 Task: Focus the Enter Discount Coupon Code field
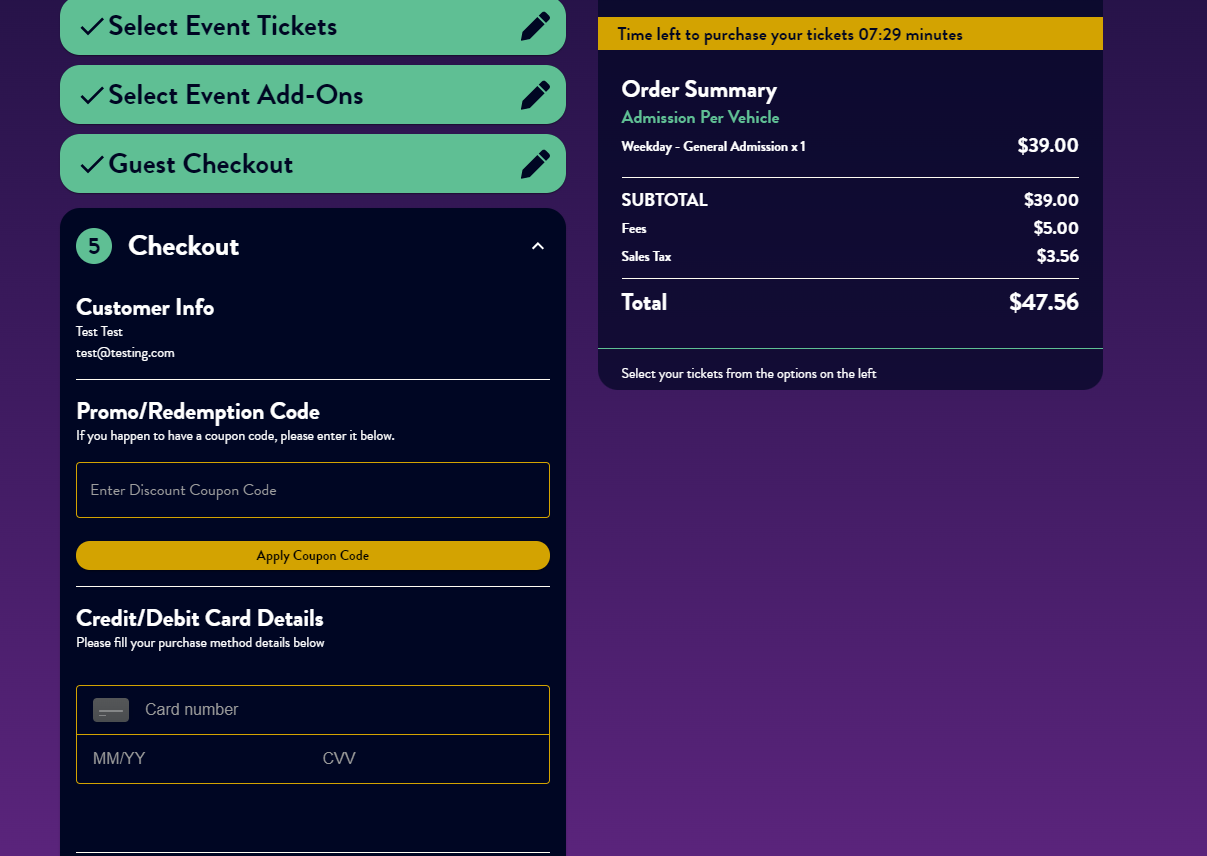click(x=313, y=490)
